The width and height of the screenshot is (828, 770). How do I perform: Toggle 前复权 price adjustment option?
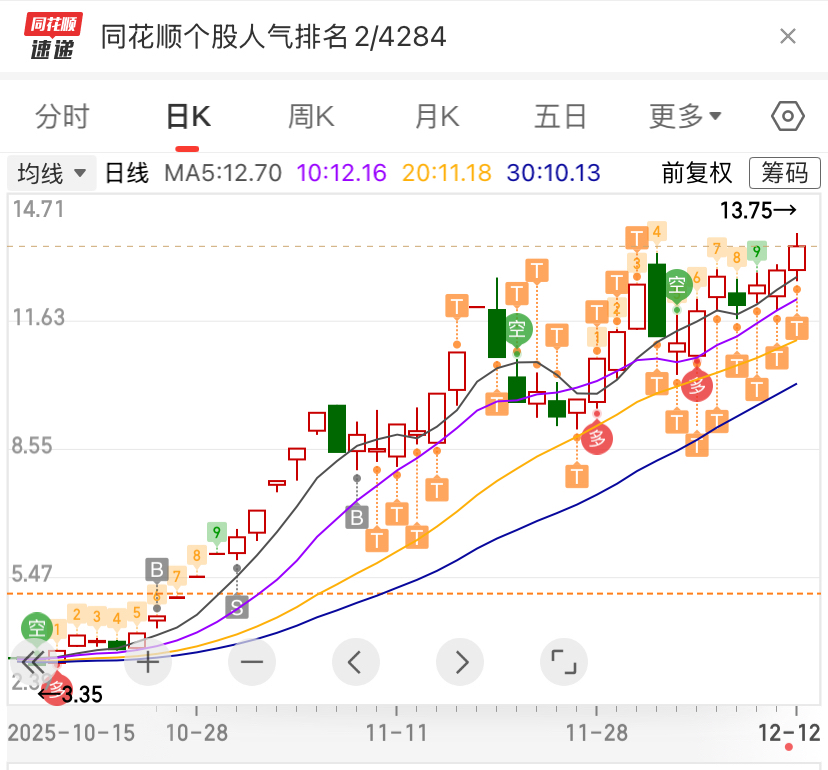[697, 173]
